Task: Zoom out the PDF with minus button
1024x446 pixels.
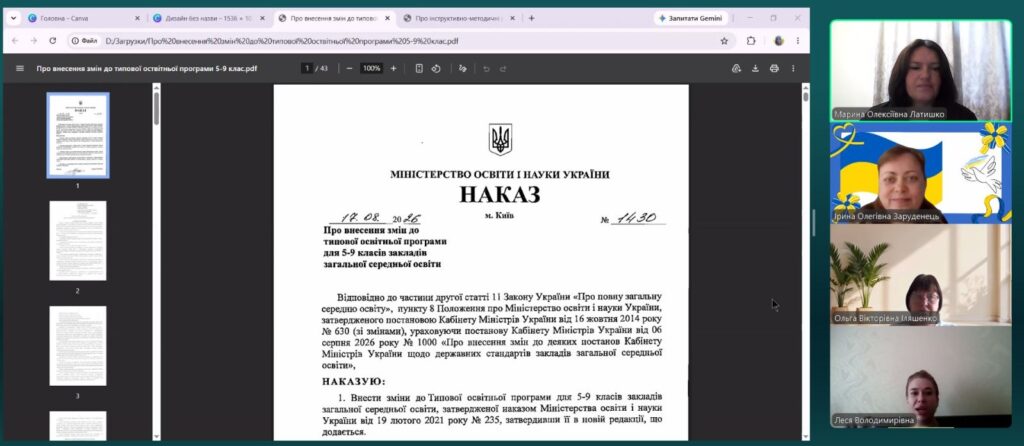Action: point(349,68)
